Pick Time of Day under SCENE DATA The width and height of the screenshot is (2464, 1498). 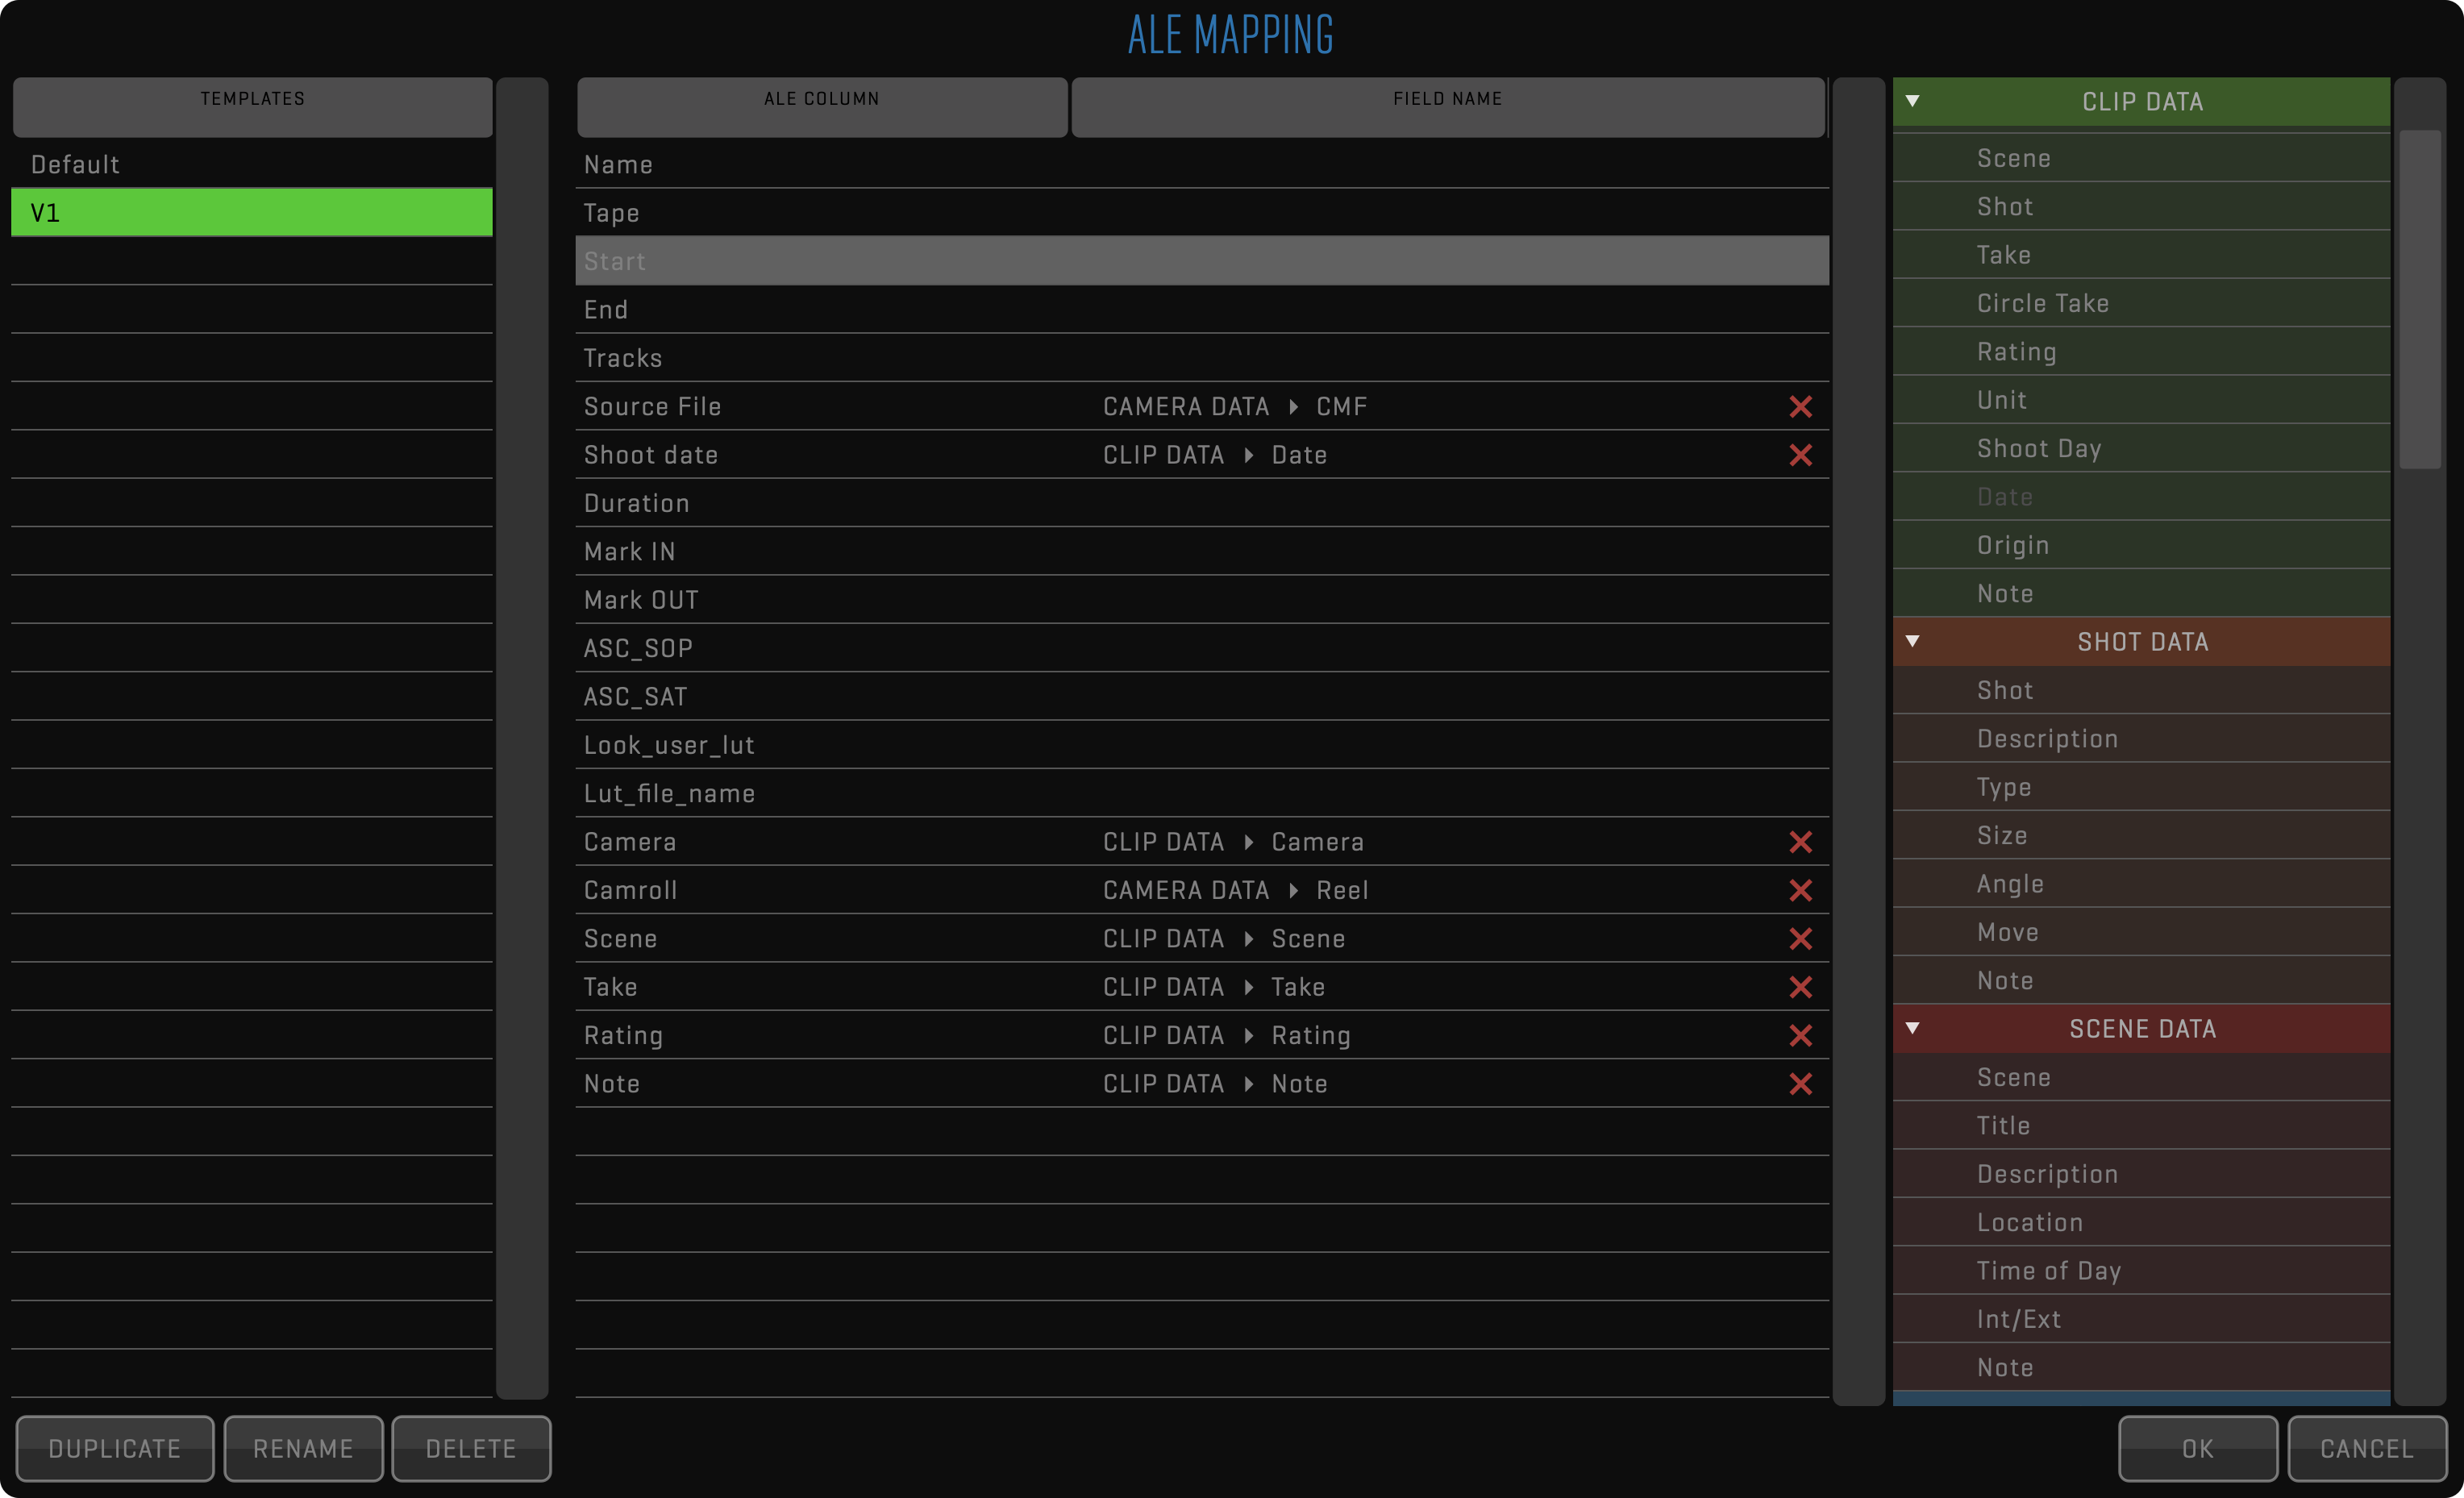2048,1270
